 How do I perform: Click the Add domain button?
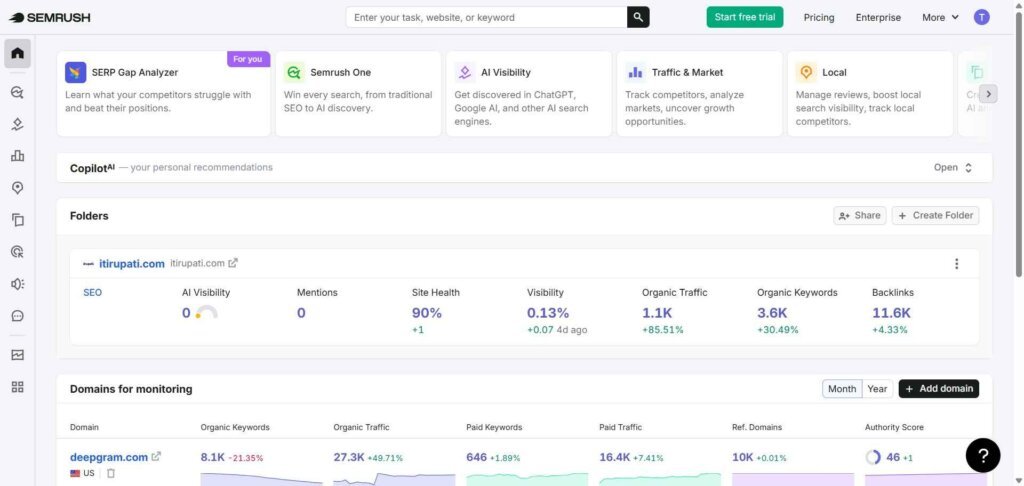[x=938, y=389]
